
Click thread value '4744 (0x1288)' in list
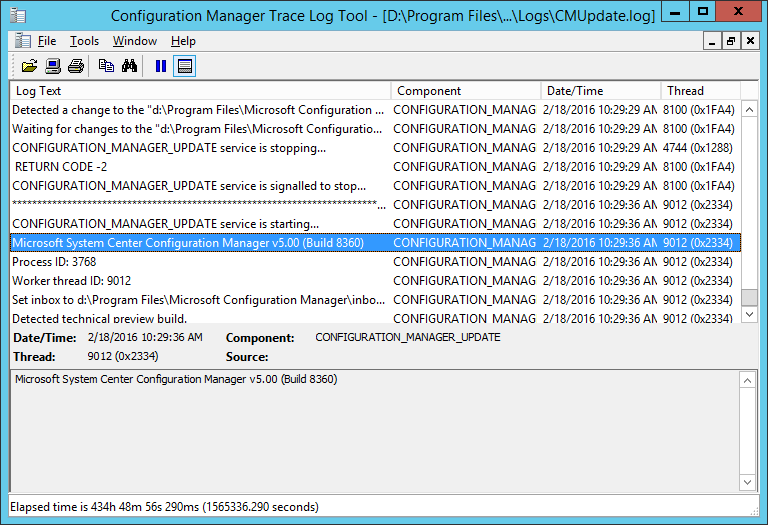click(697, 148)
